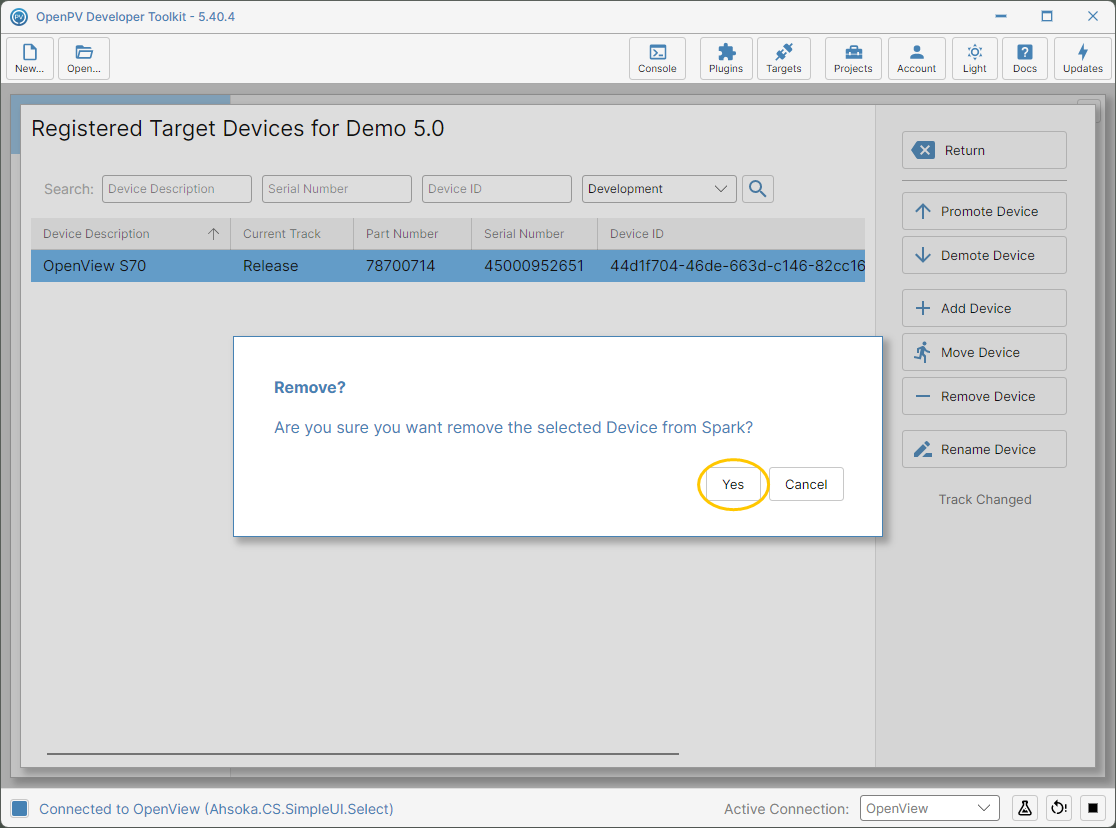Click the Track Changed label
1116x828 pixels.
(984, 499)
